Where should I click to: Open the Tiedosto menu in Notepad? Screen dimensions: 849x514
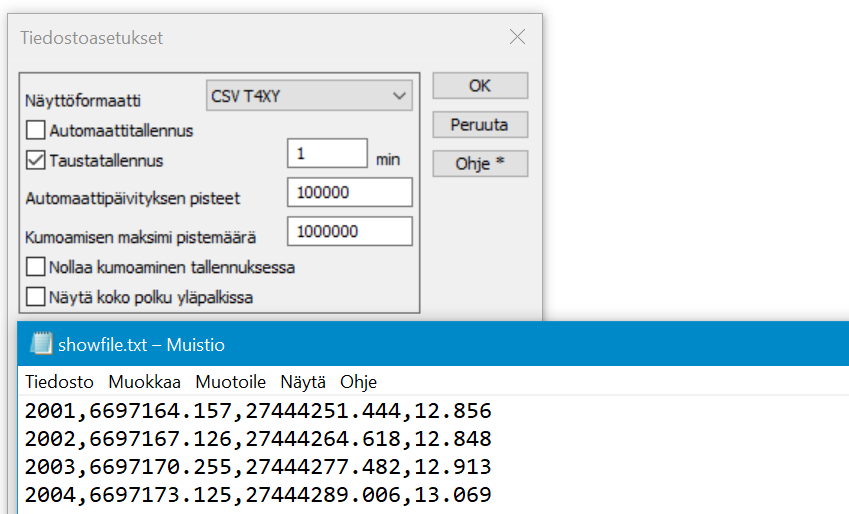(59, 382)
